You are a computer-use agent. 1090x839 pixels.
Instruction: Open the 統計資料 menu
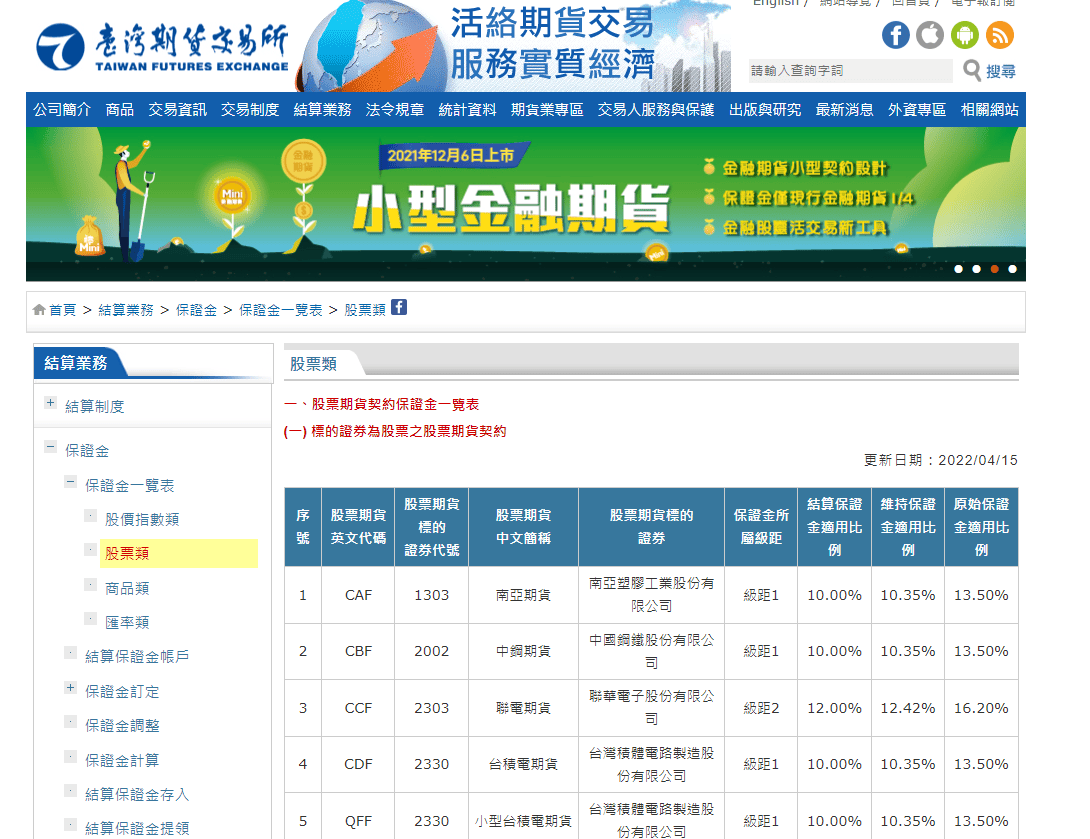point(467,110)
